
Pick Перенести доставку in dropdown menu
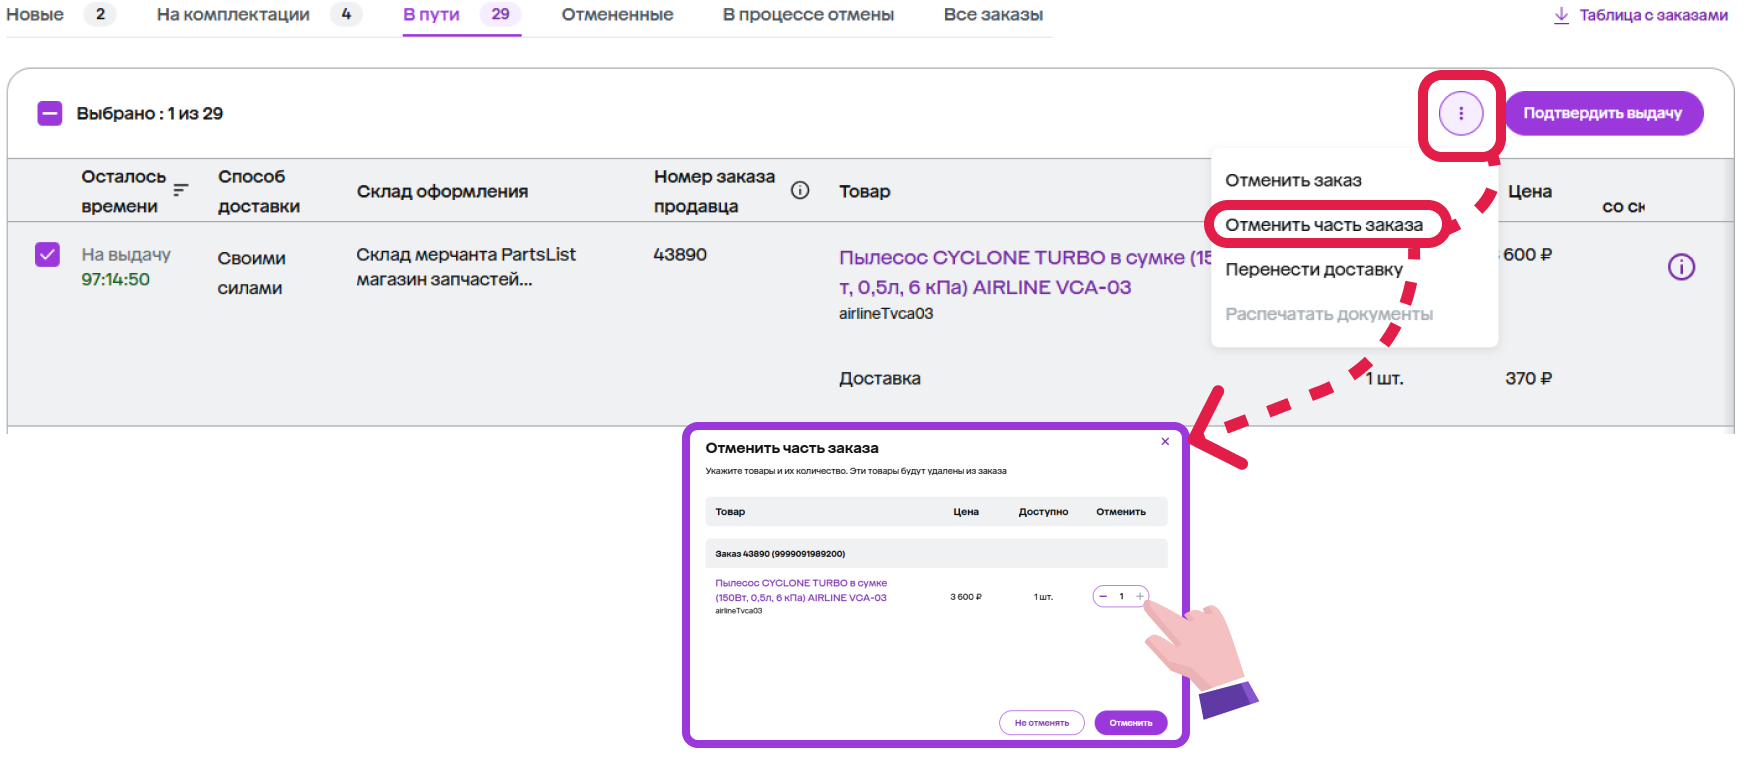point(1313,269)
